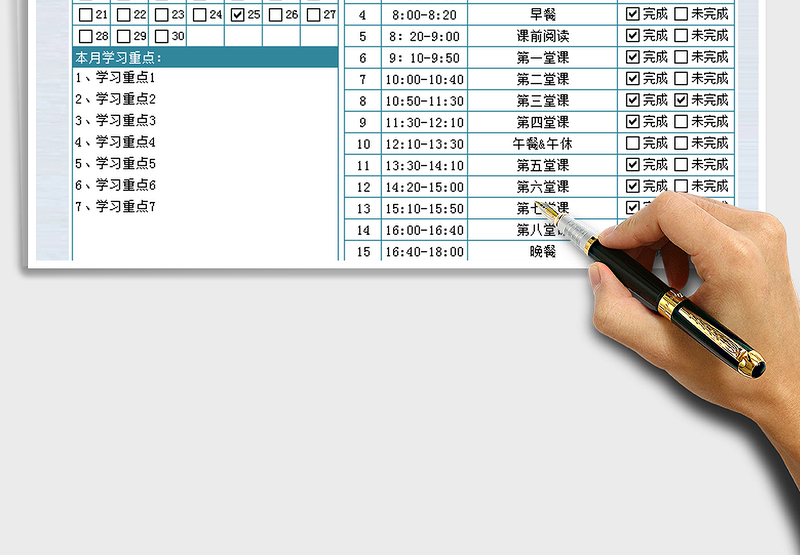
Task: Check the day 30 checkbox
Action: point(161,36)
